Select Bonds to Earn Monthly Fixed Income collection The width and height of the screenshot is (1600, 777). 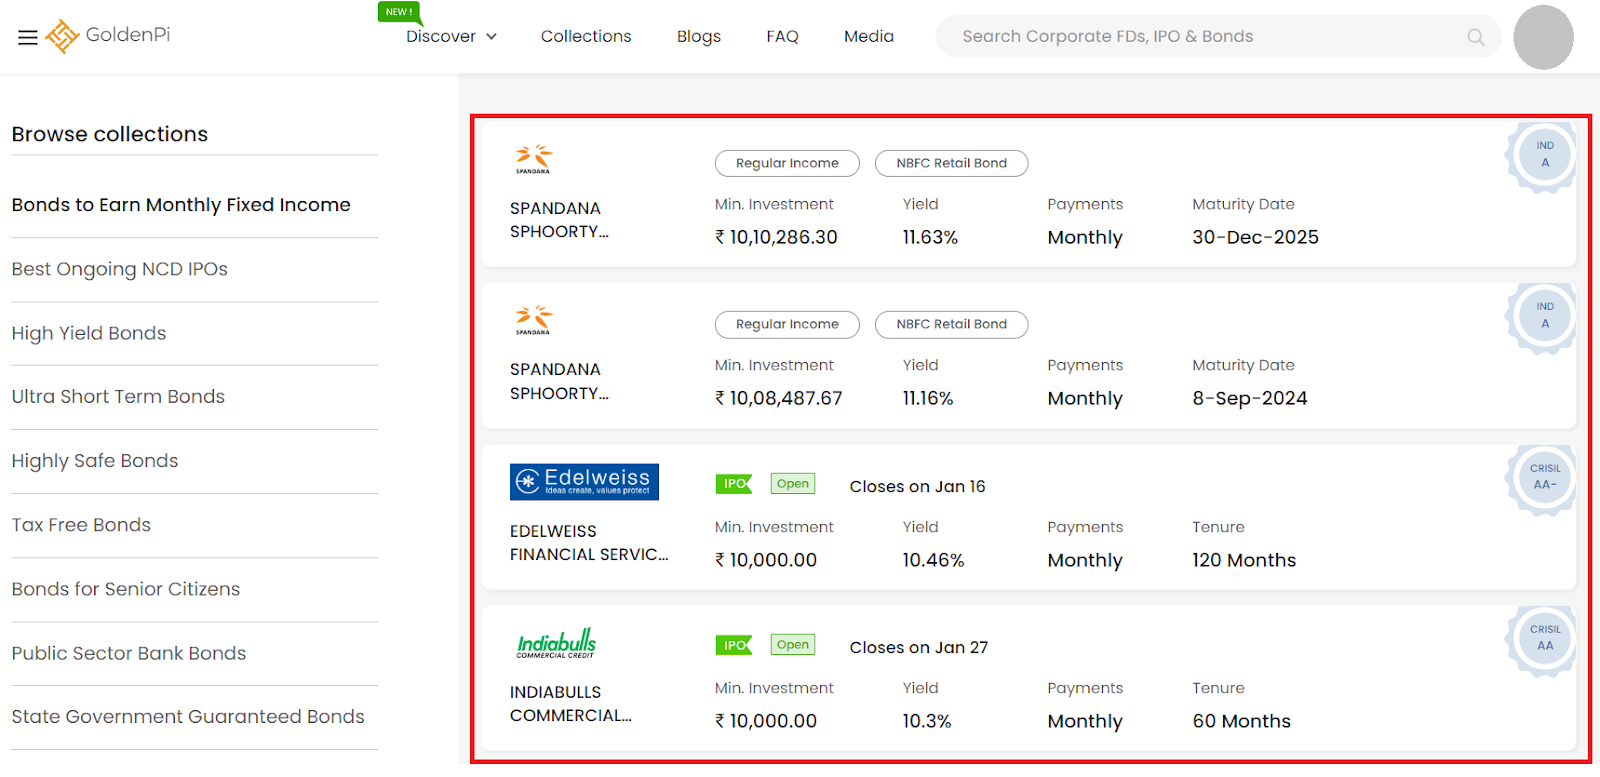pyautogui.click(x=181, y=205)
